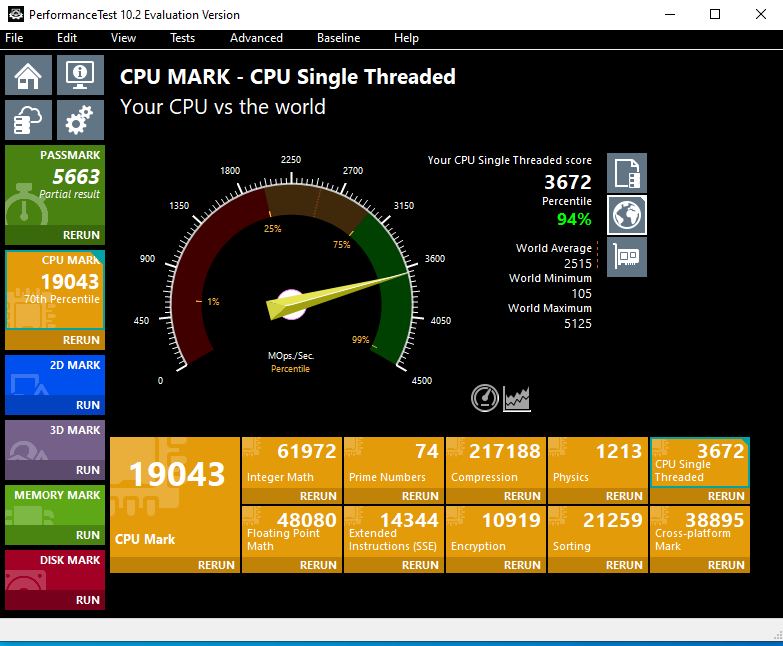
Task: Select the Encryption 10919 tile
Action: click(495, 532)
